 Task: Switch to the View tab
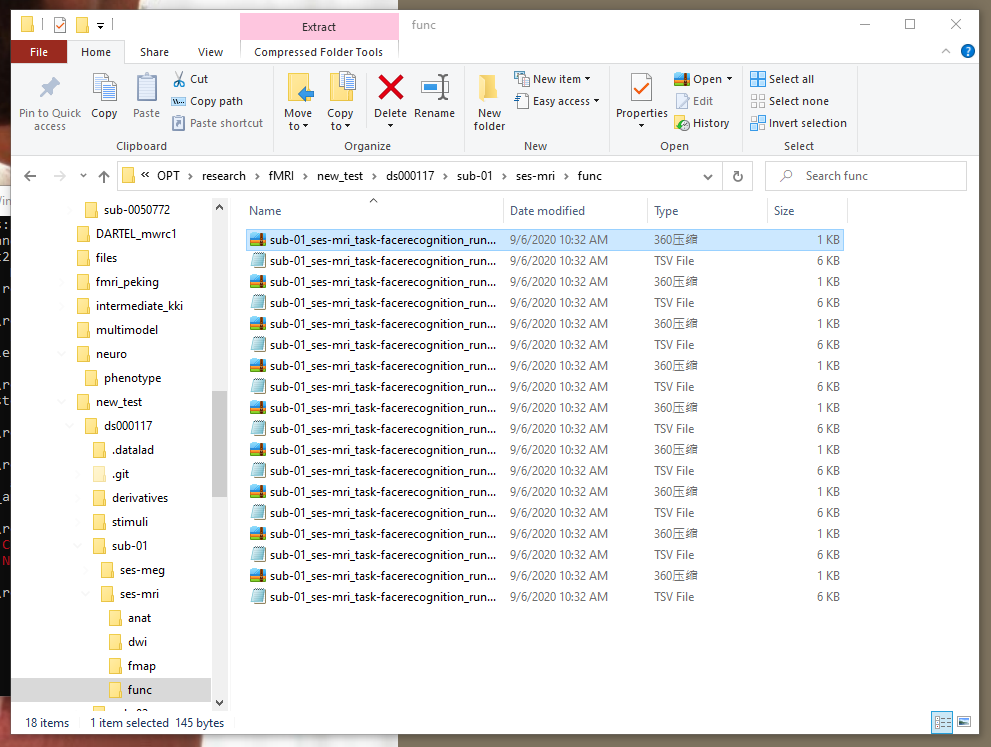point(210,51)
